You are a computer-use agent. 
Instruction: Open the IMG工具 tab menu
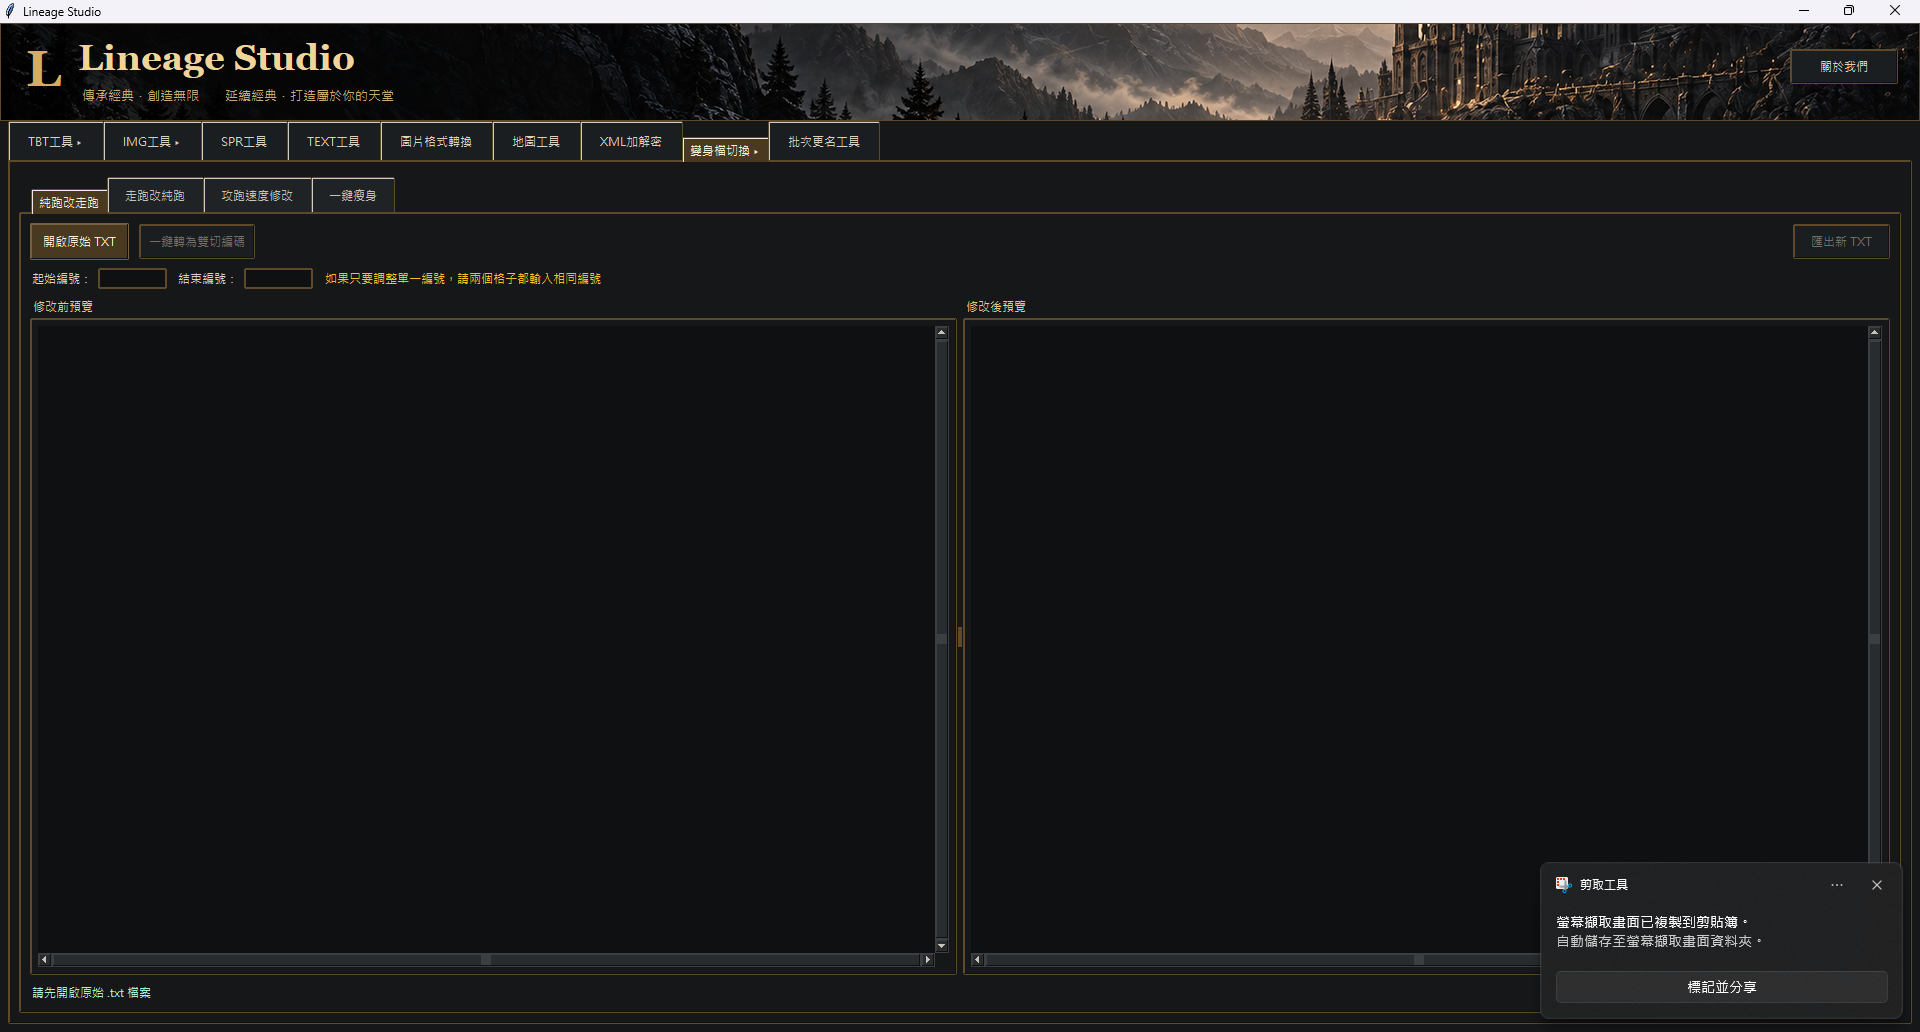(x=152, y=142)
